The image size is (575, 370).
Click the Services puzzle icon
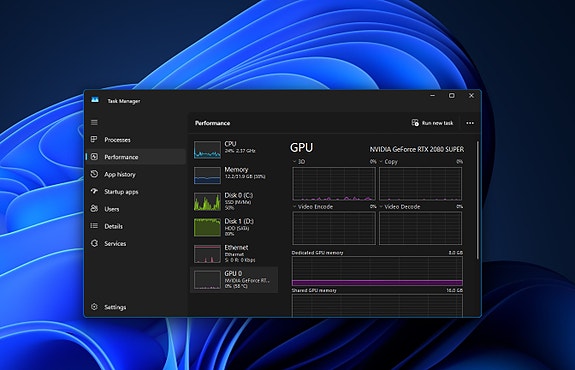coord(94,243)
